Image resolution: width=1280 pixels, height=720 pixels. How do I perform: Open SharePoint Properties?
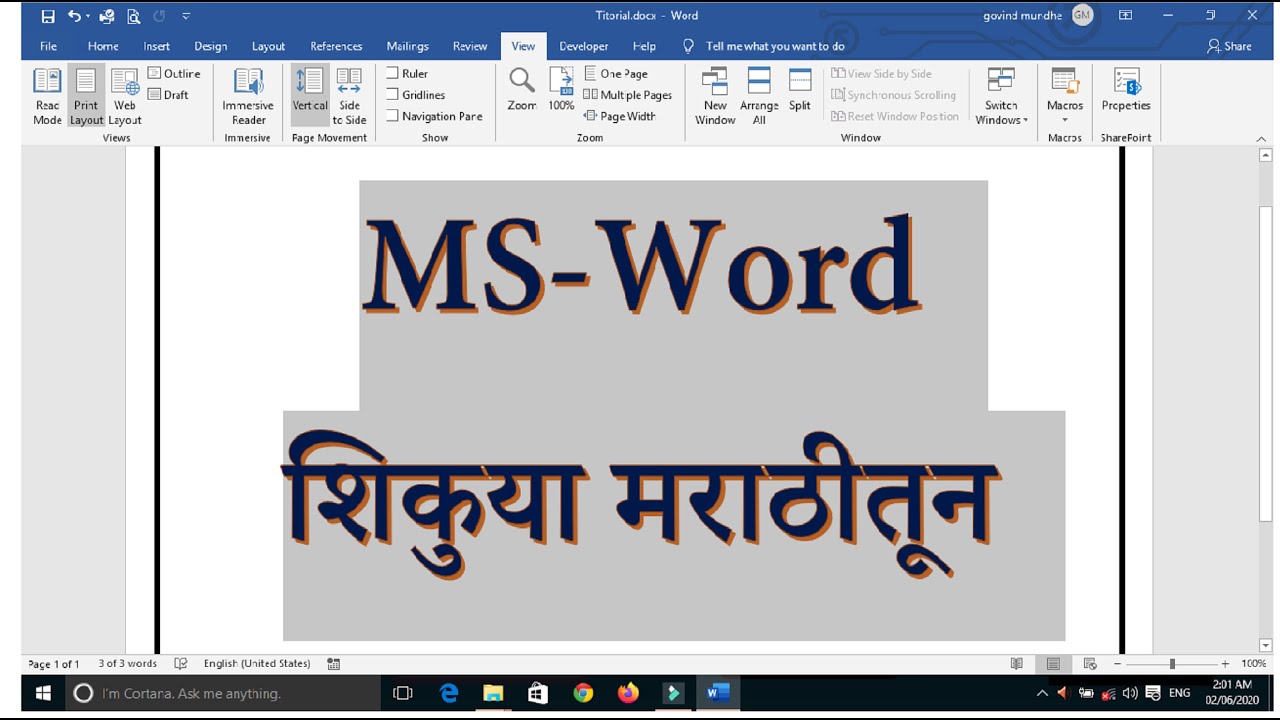[1126, 90]
